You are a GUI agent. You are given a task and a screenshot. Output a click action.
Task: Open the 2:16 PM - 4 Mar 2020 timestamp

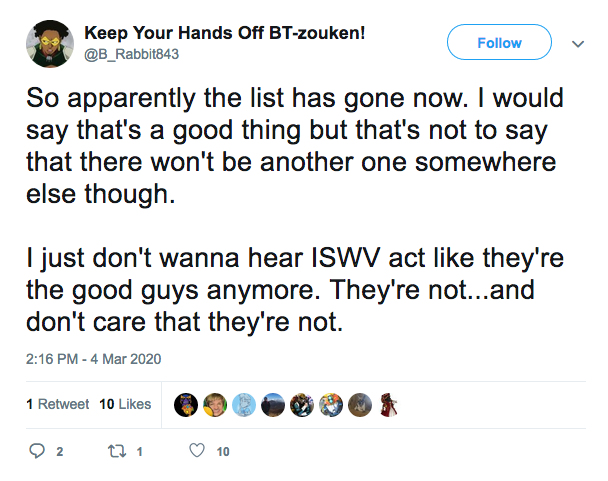coord(93,359)
